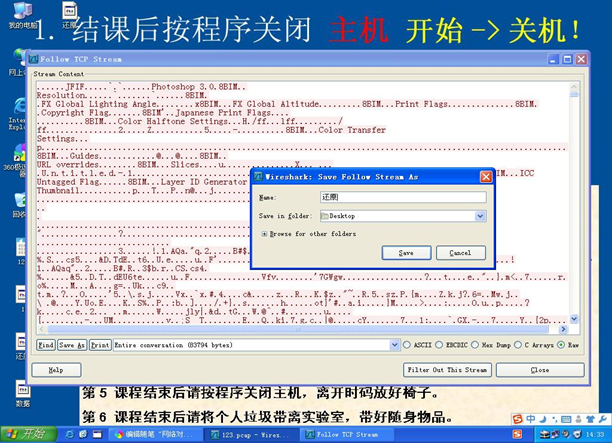The height and width of the screenshot is (443, 612).
Task: Click the person icon on IME bar
Action: pos(578,419)
